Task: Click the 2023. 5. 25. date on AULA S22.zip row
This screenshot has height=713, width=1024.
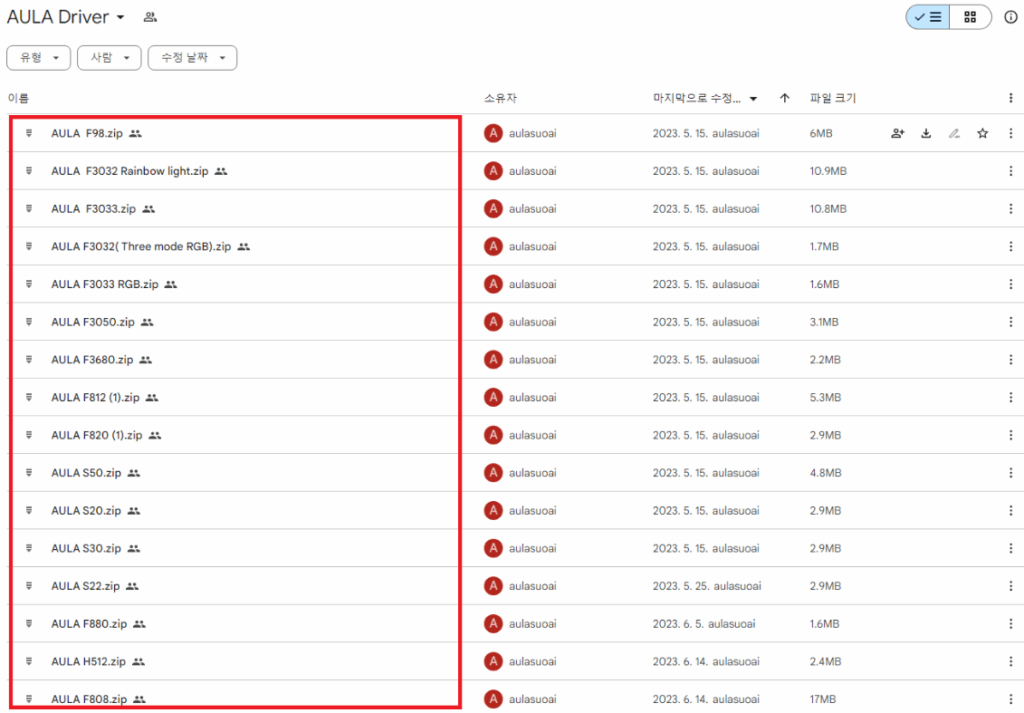Action: 680,586
